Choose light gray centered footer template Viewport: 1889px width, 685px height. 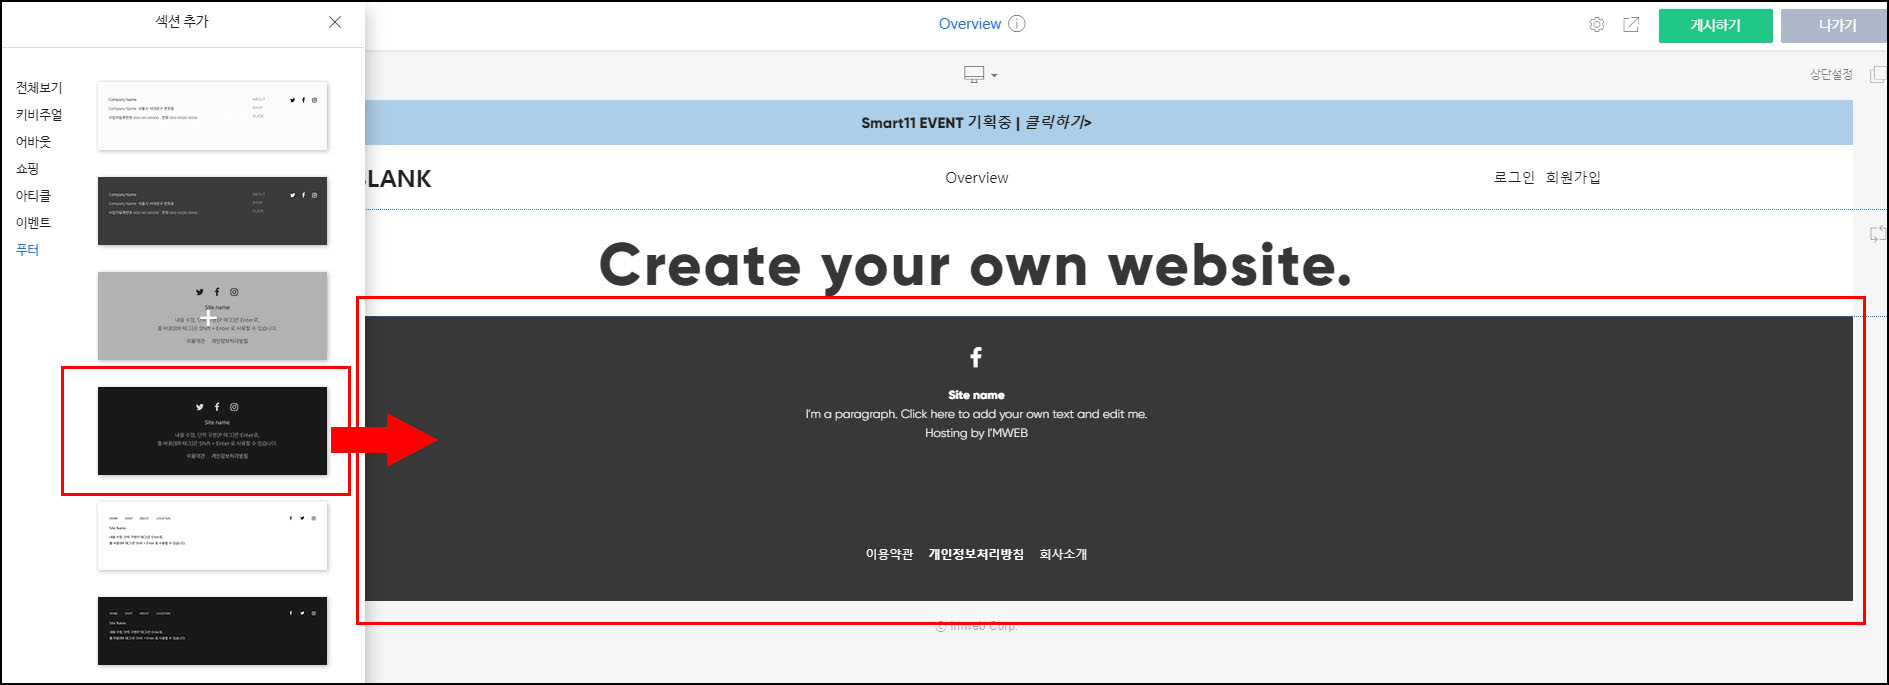point(212,316)
